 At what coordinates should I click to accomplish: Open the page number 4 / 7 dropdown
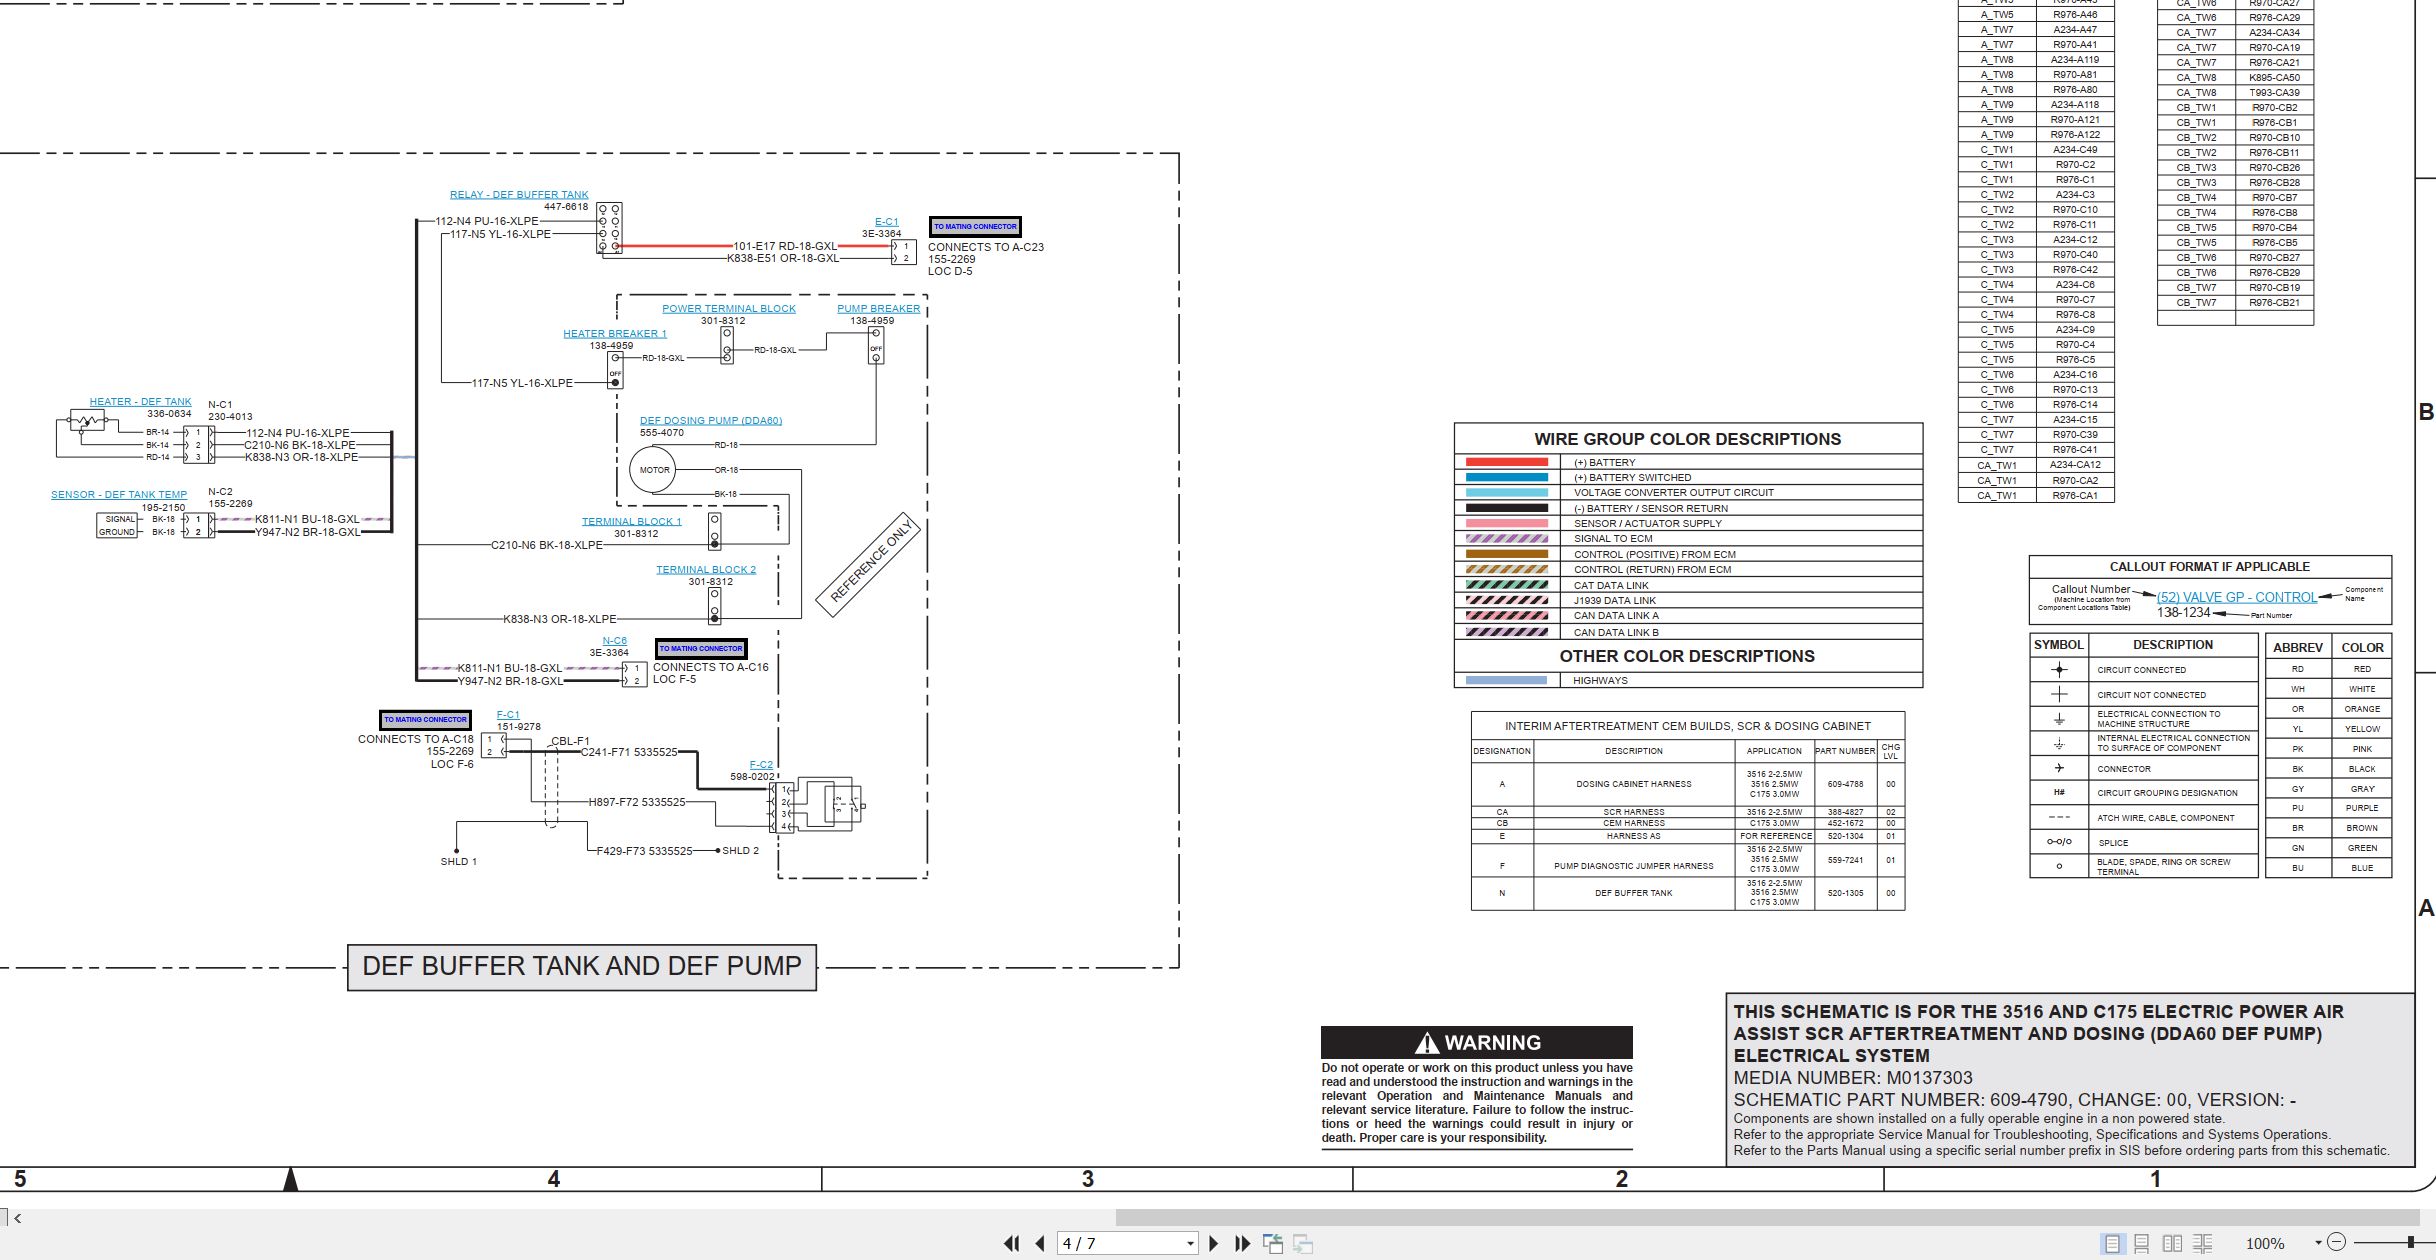1190,1243
